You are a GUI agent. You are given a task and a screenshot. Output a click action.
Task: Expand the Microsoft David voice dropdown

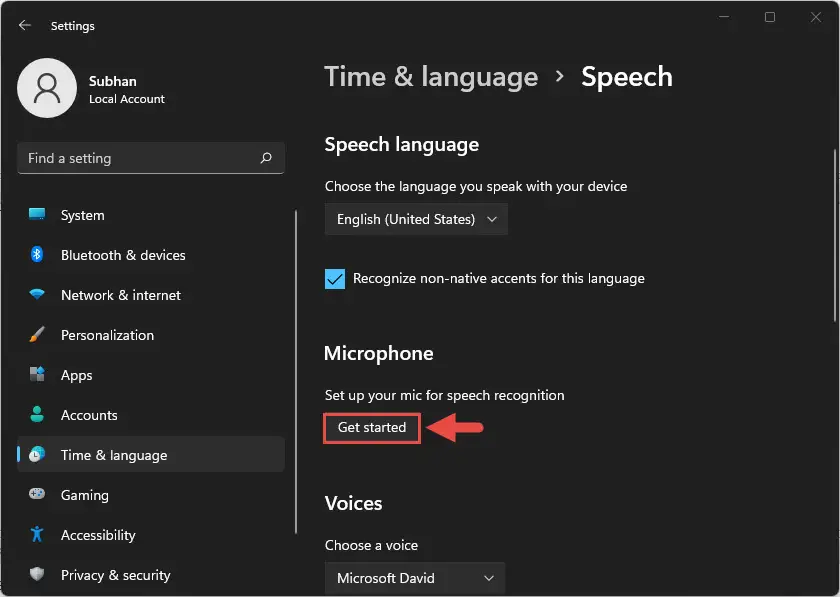click(415, 578)
